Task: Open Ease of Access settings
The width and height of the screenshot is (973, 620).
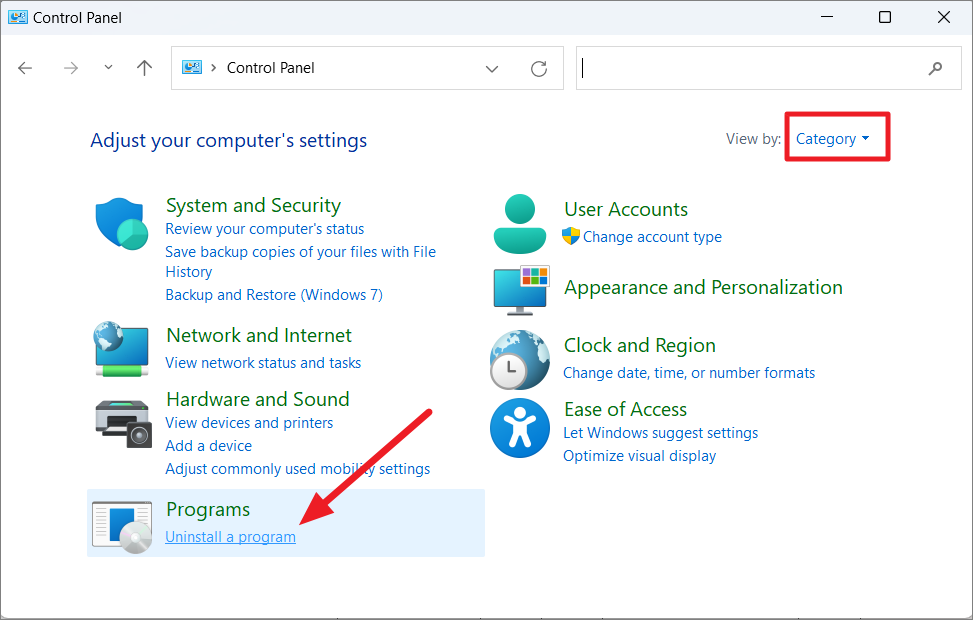Action: (x=625, y=409)
